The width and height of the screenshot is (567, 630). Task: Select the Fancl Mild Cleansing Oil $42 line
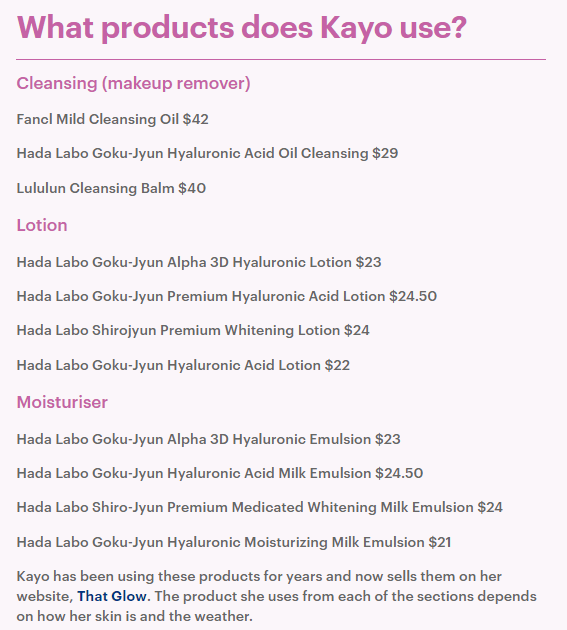coord(113,119)
